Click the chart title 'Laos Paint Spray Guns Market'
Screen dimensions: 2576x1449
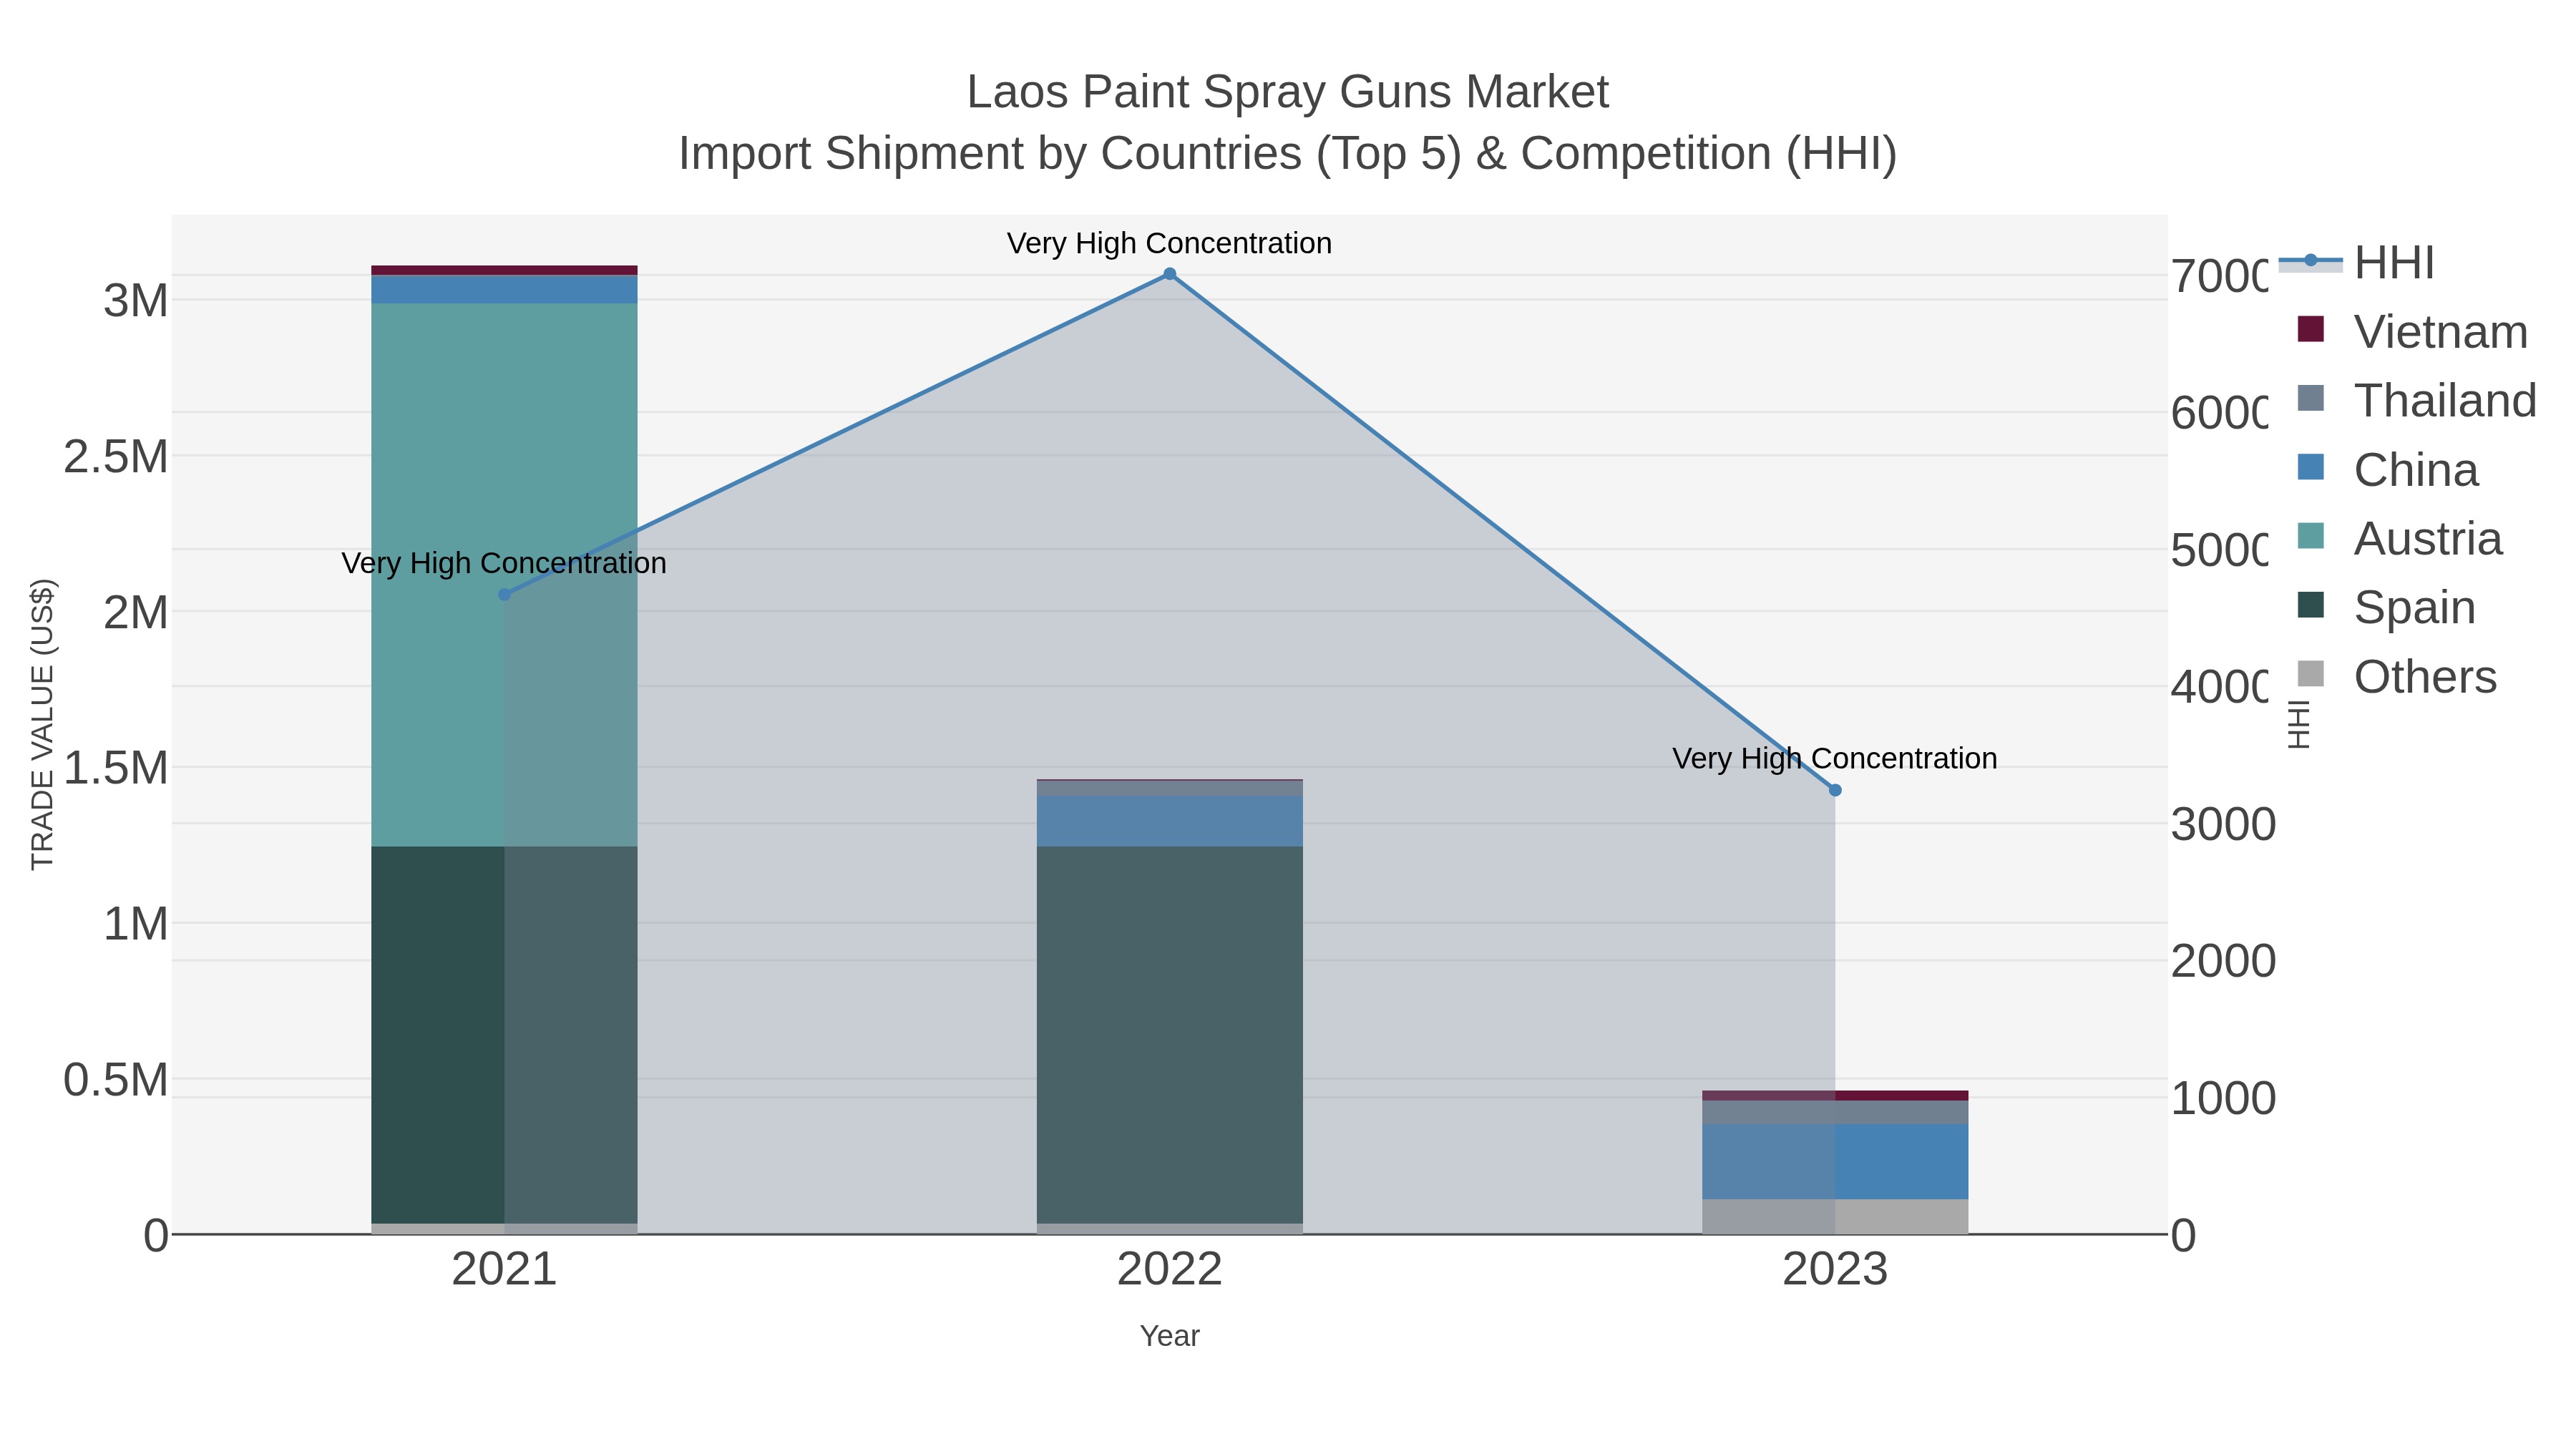pos(1287,92)
